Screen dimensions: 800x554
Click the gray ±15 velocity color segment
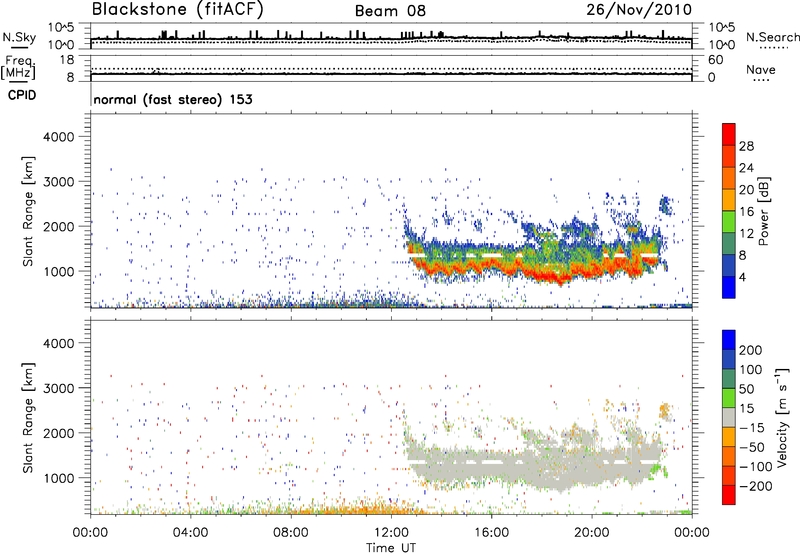tap(729, 418)
